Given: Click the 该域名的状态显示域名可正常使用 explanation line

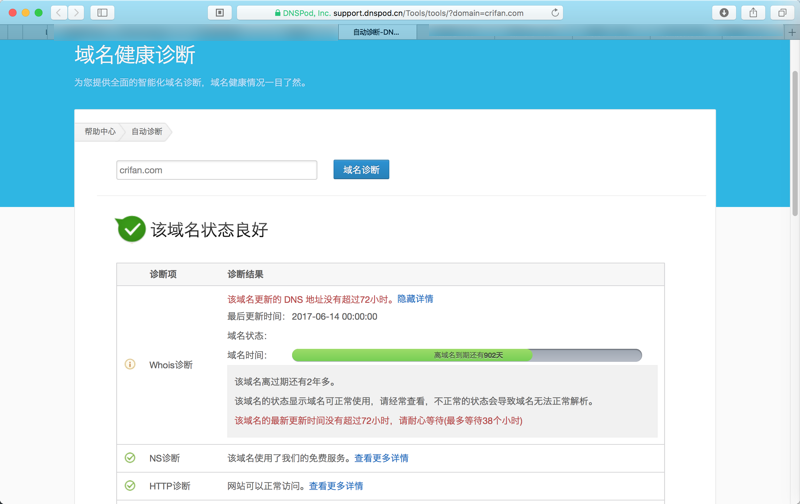Looking at the screenshot, I should (415, 401).
